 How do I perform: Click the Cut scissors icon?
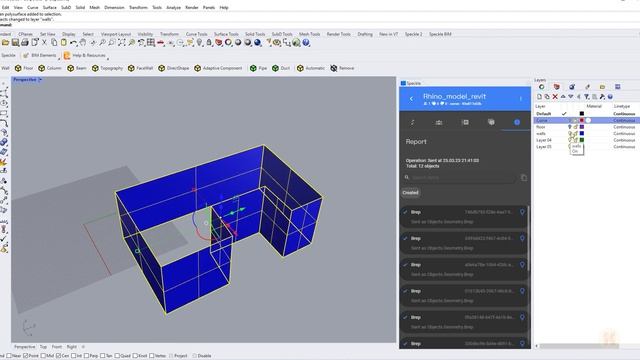(x=44, y=42)
